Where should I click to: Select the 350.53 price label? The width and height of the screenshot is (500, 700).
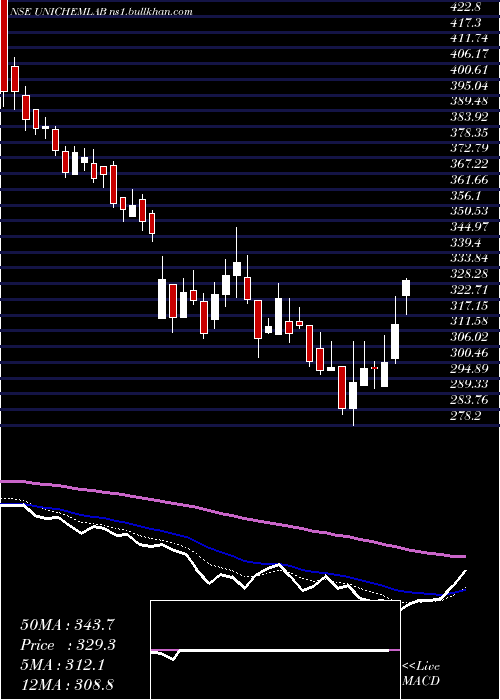(470, 211)
